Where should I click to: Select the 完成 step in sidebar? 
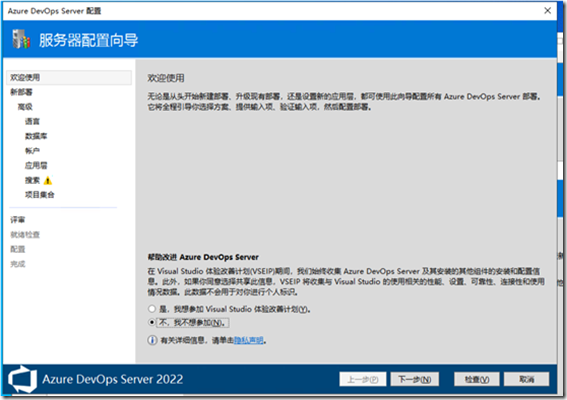pyautogui.click(x=18, y=264)
